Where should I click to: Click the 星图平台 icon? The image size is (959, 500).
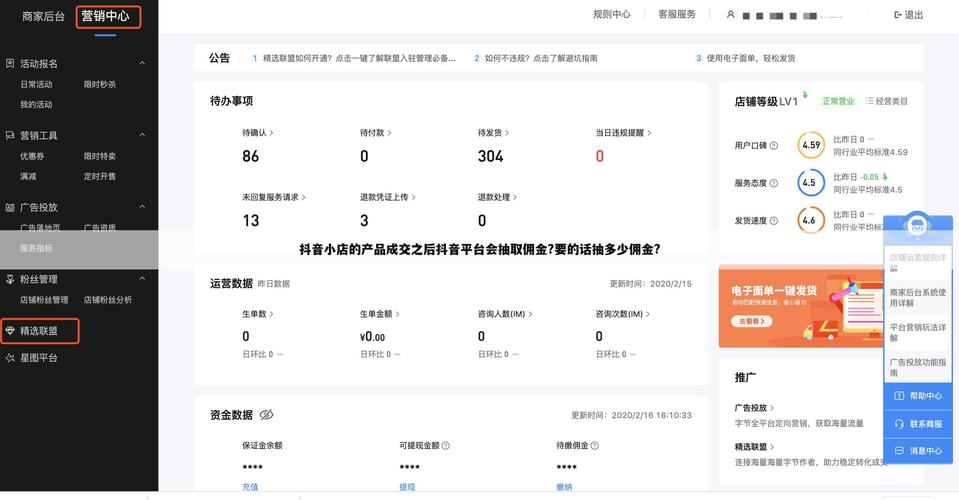(10, 358)
